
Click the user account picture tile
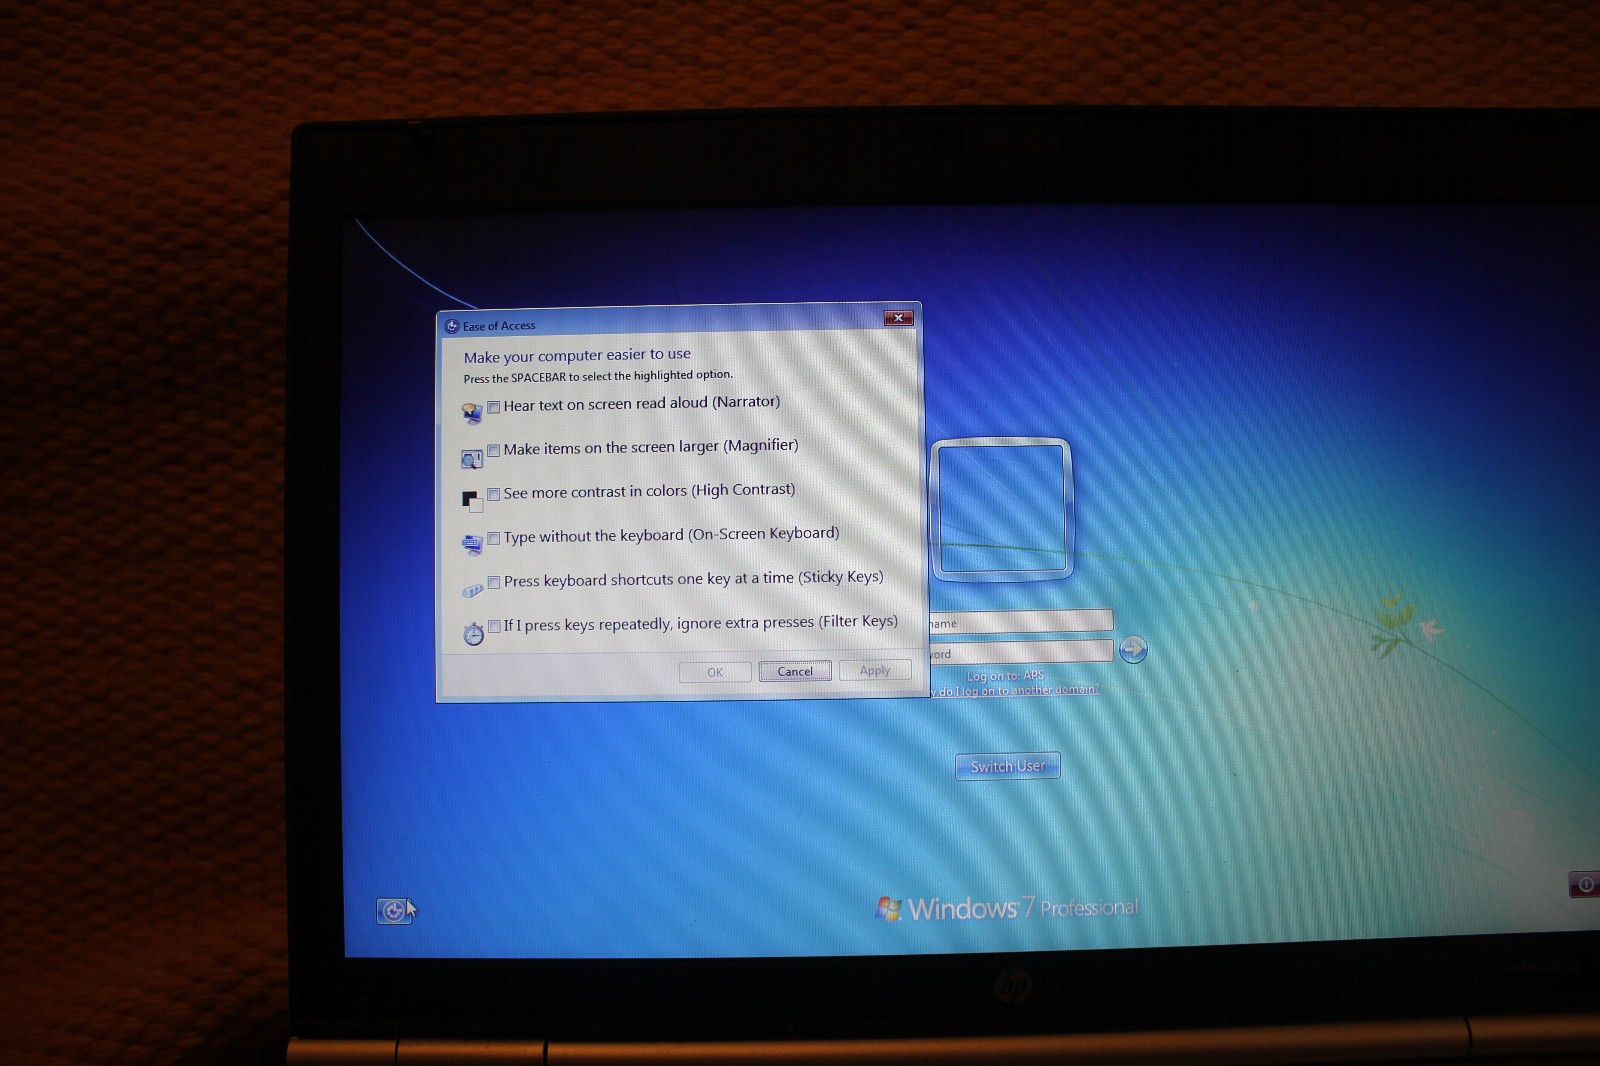[x=1002, y=509]
